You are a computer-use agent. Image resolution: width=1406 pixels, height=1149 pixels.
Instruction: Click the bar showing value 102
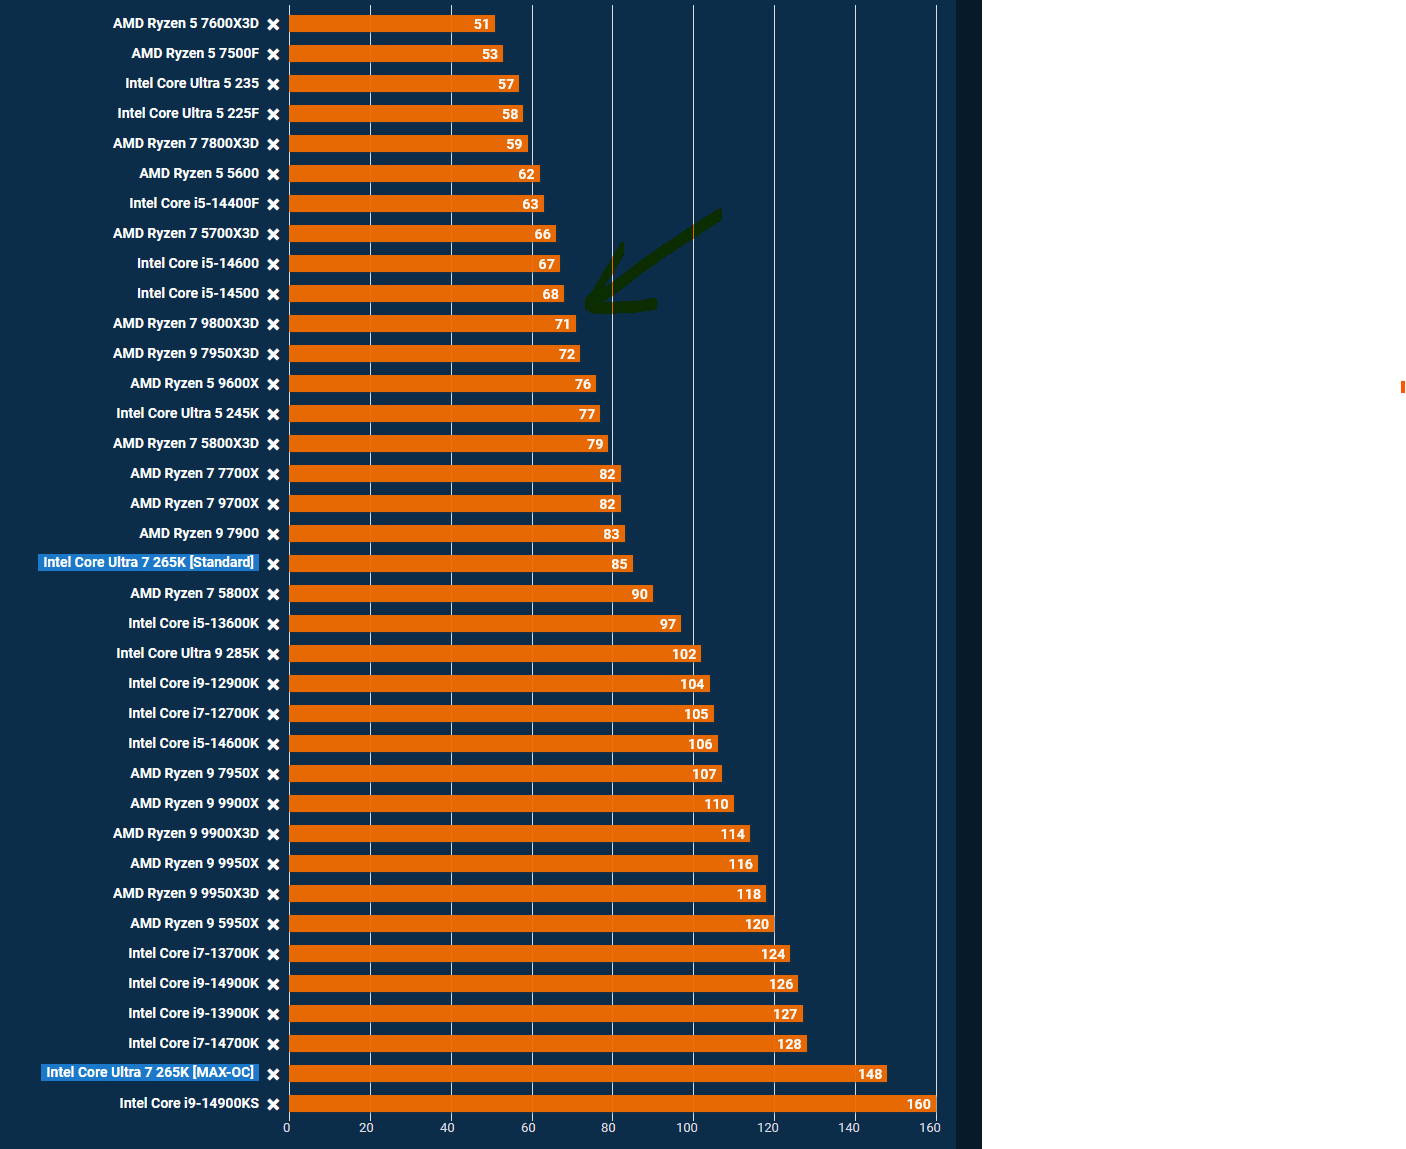(x=495, y=654)
